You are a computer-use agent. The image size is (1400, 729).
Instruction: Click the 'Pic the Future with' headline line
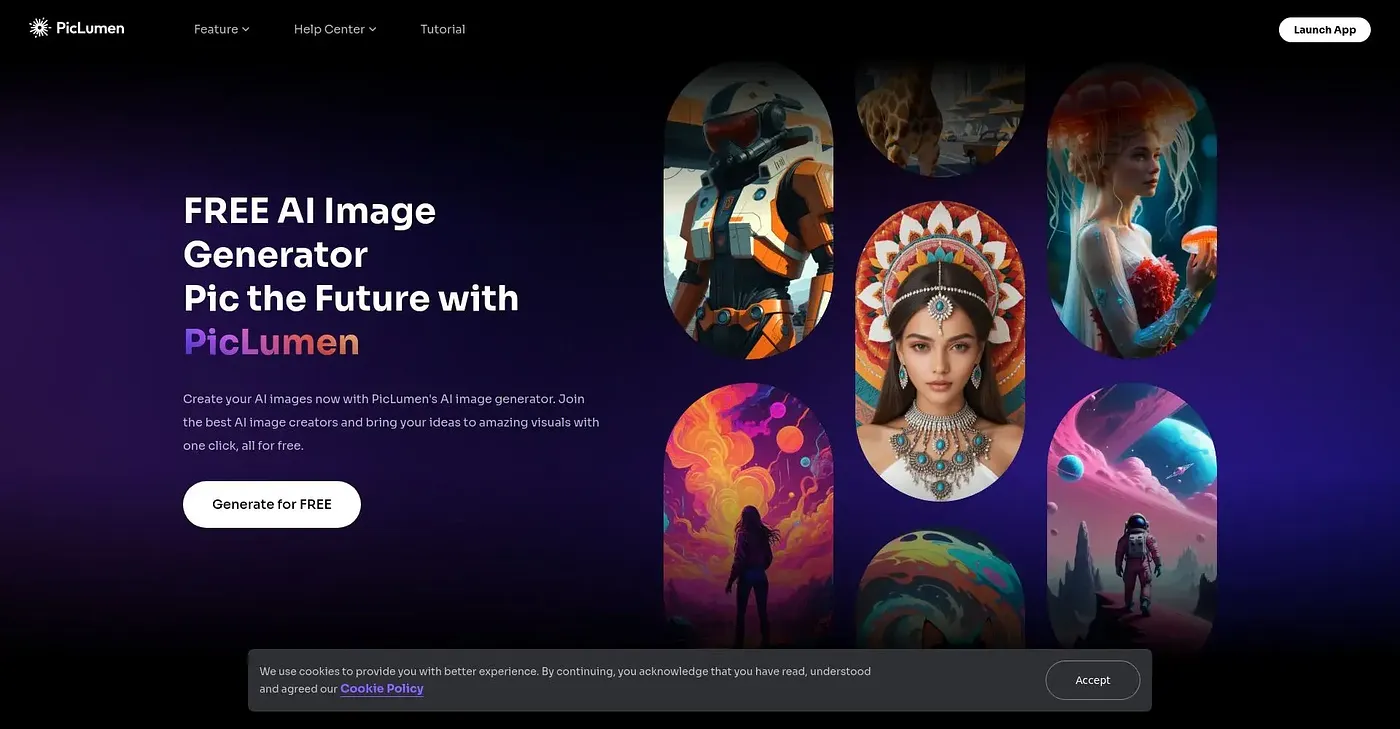(x=351, y=298)
